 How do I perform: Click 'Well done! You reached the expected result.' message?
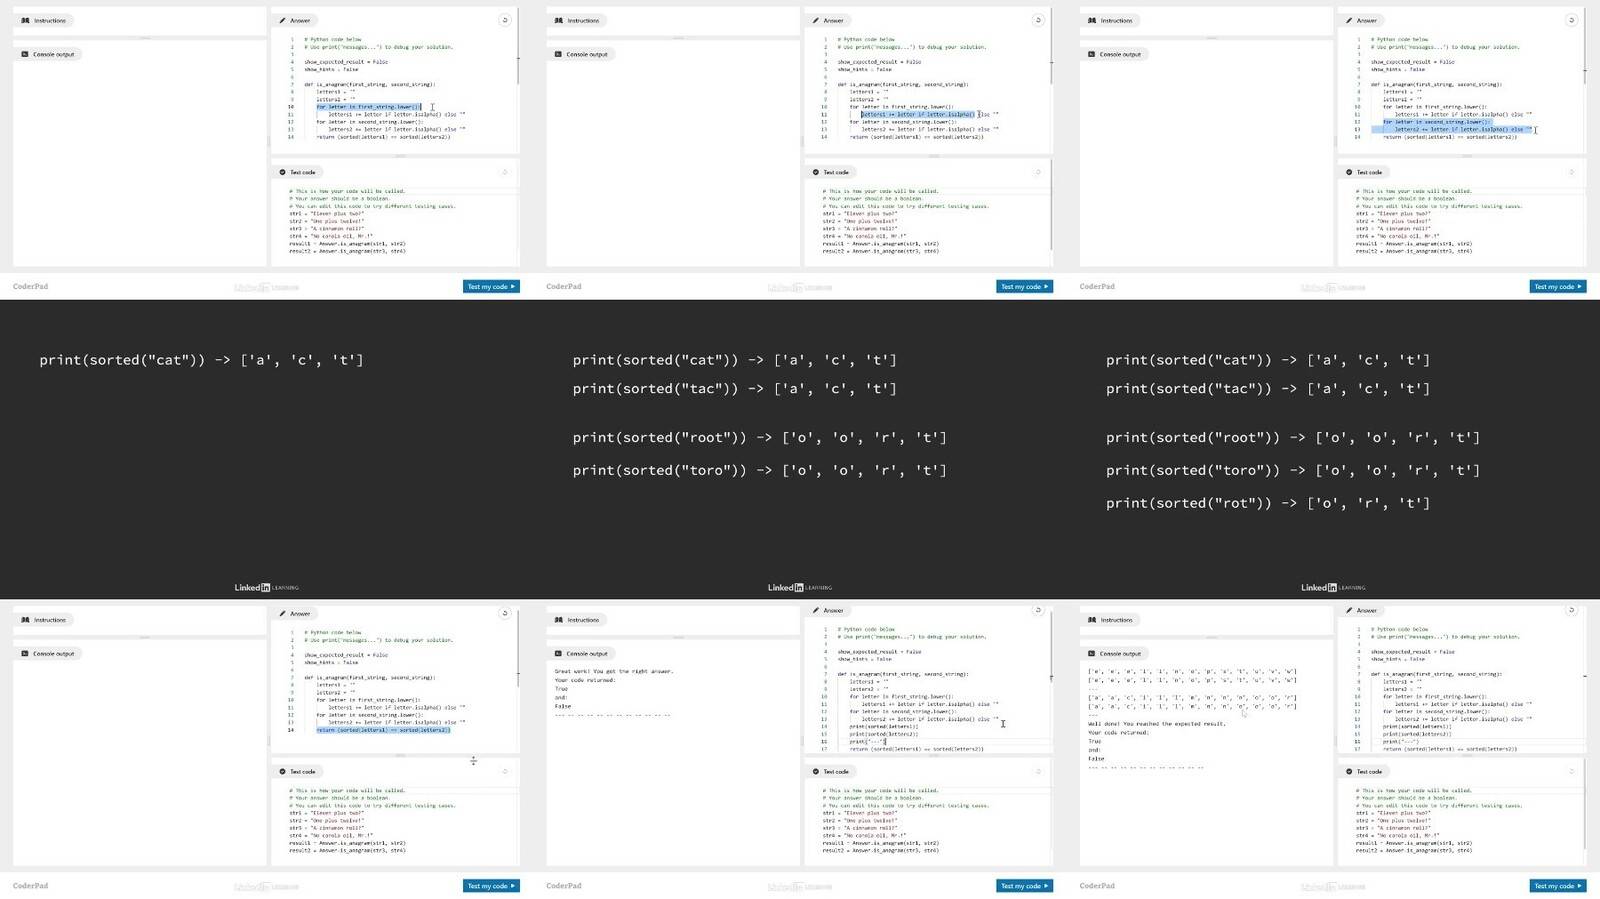(1156, 724)
